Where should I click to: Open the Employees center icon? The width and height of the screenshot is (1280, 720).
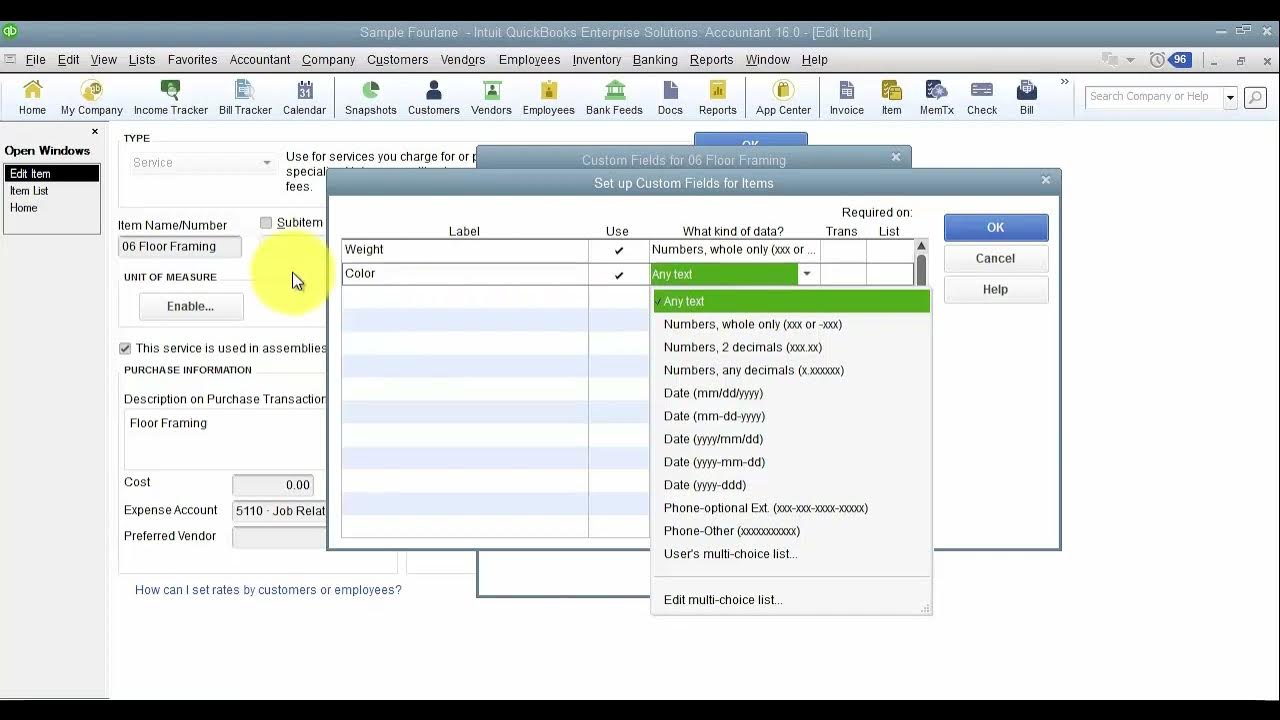tap(548, 98)
